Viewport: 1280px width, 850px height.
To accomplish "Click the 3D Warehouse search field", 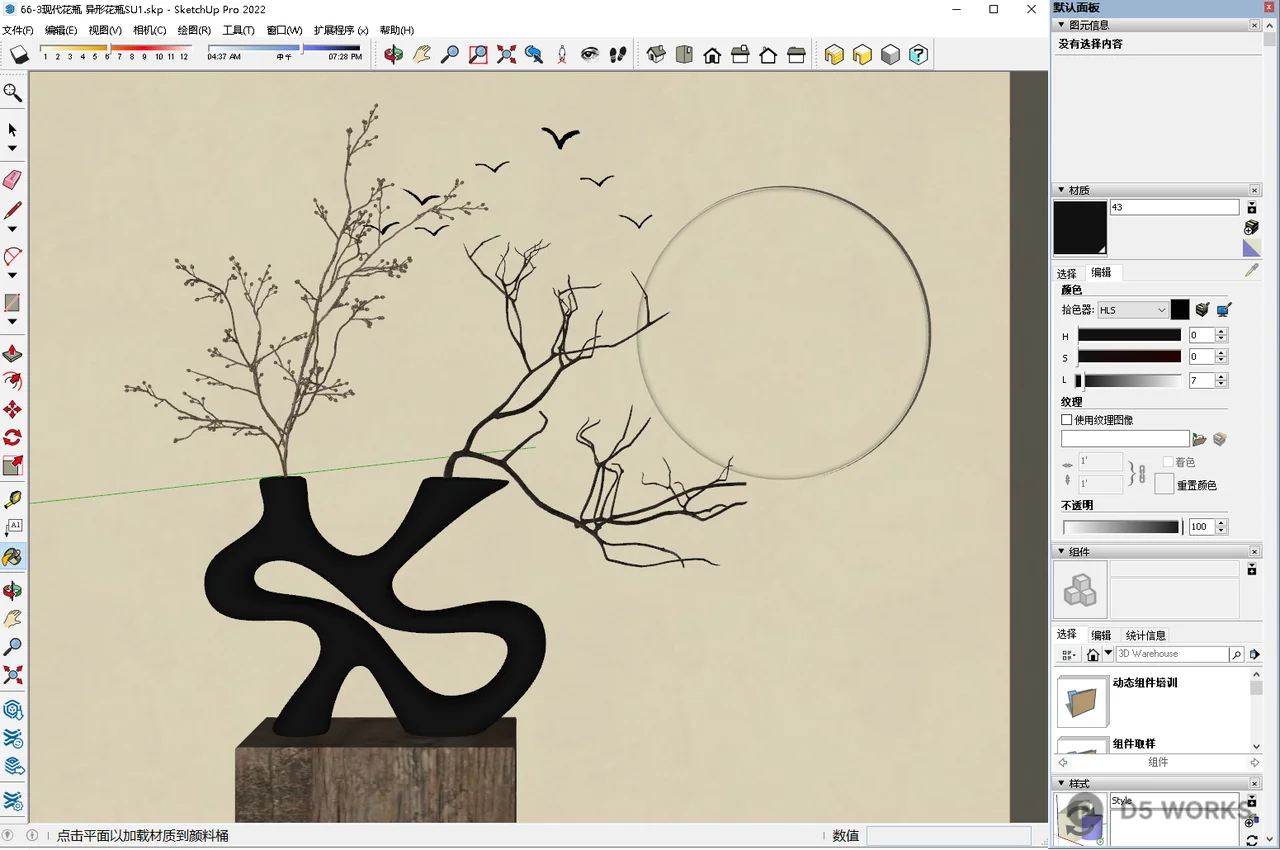I will [x=1172, y=654].
